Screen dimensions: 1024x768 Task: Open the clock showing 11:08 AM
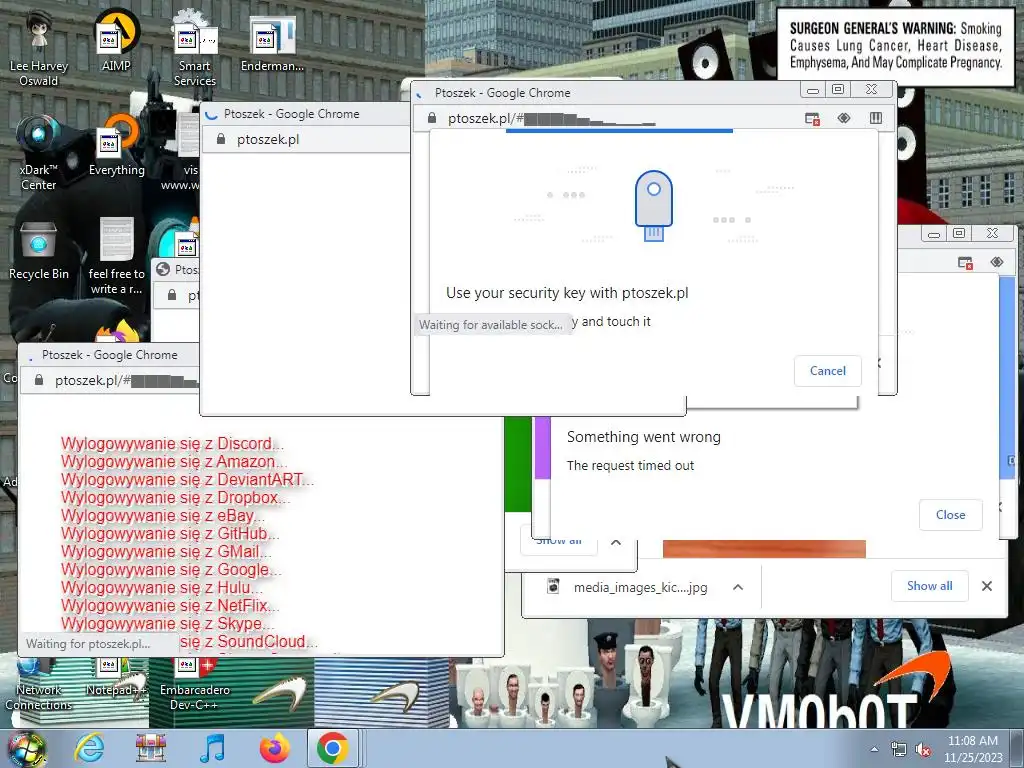(973, 748)
